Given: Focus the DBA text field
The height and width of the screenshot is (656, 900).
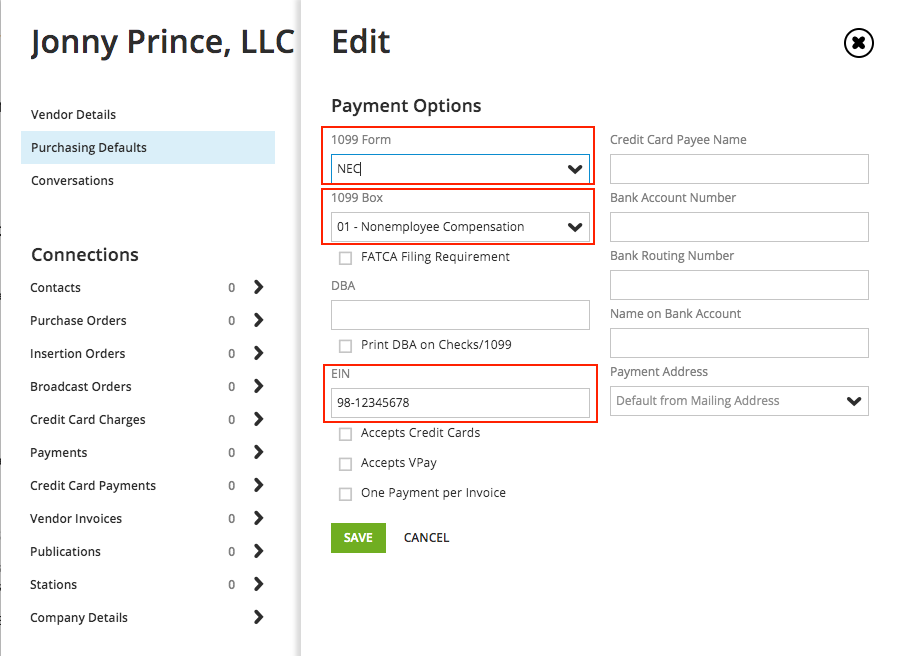Looking at the screenshot, I should click(x=460, y=315).
